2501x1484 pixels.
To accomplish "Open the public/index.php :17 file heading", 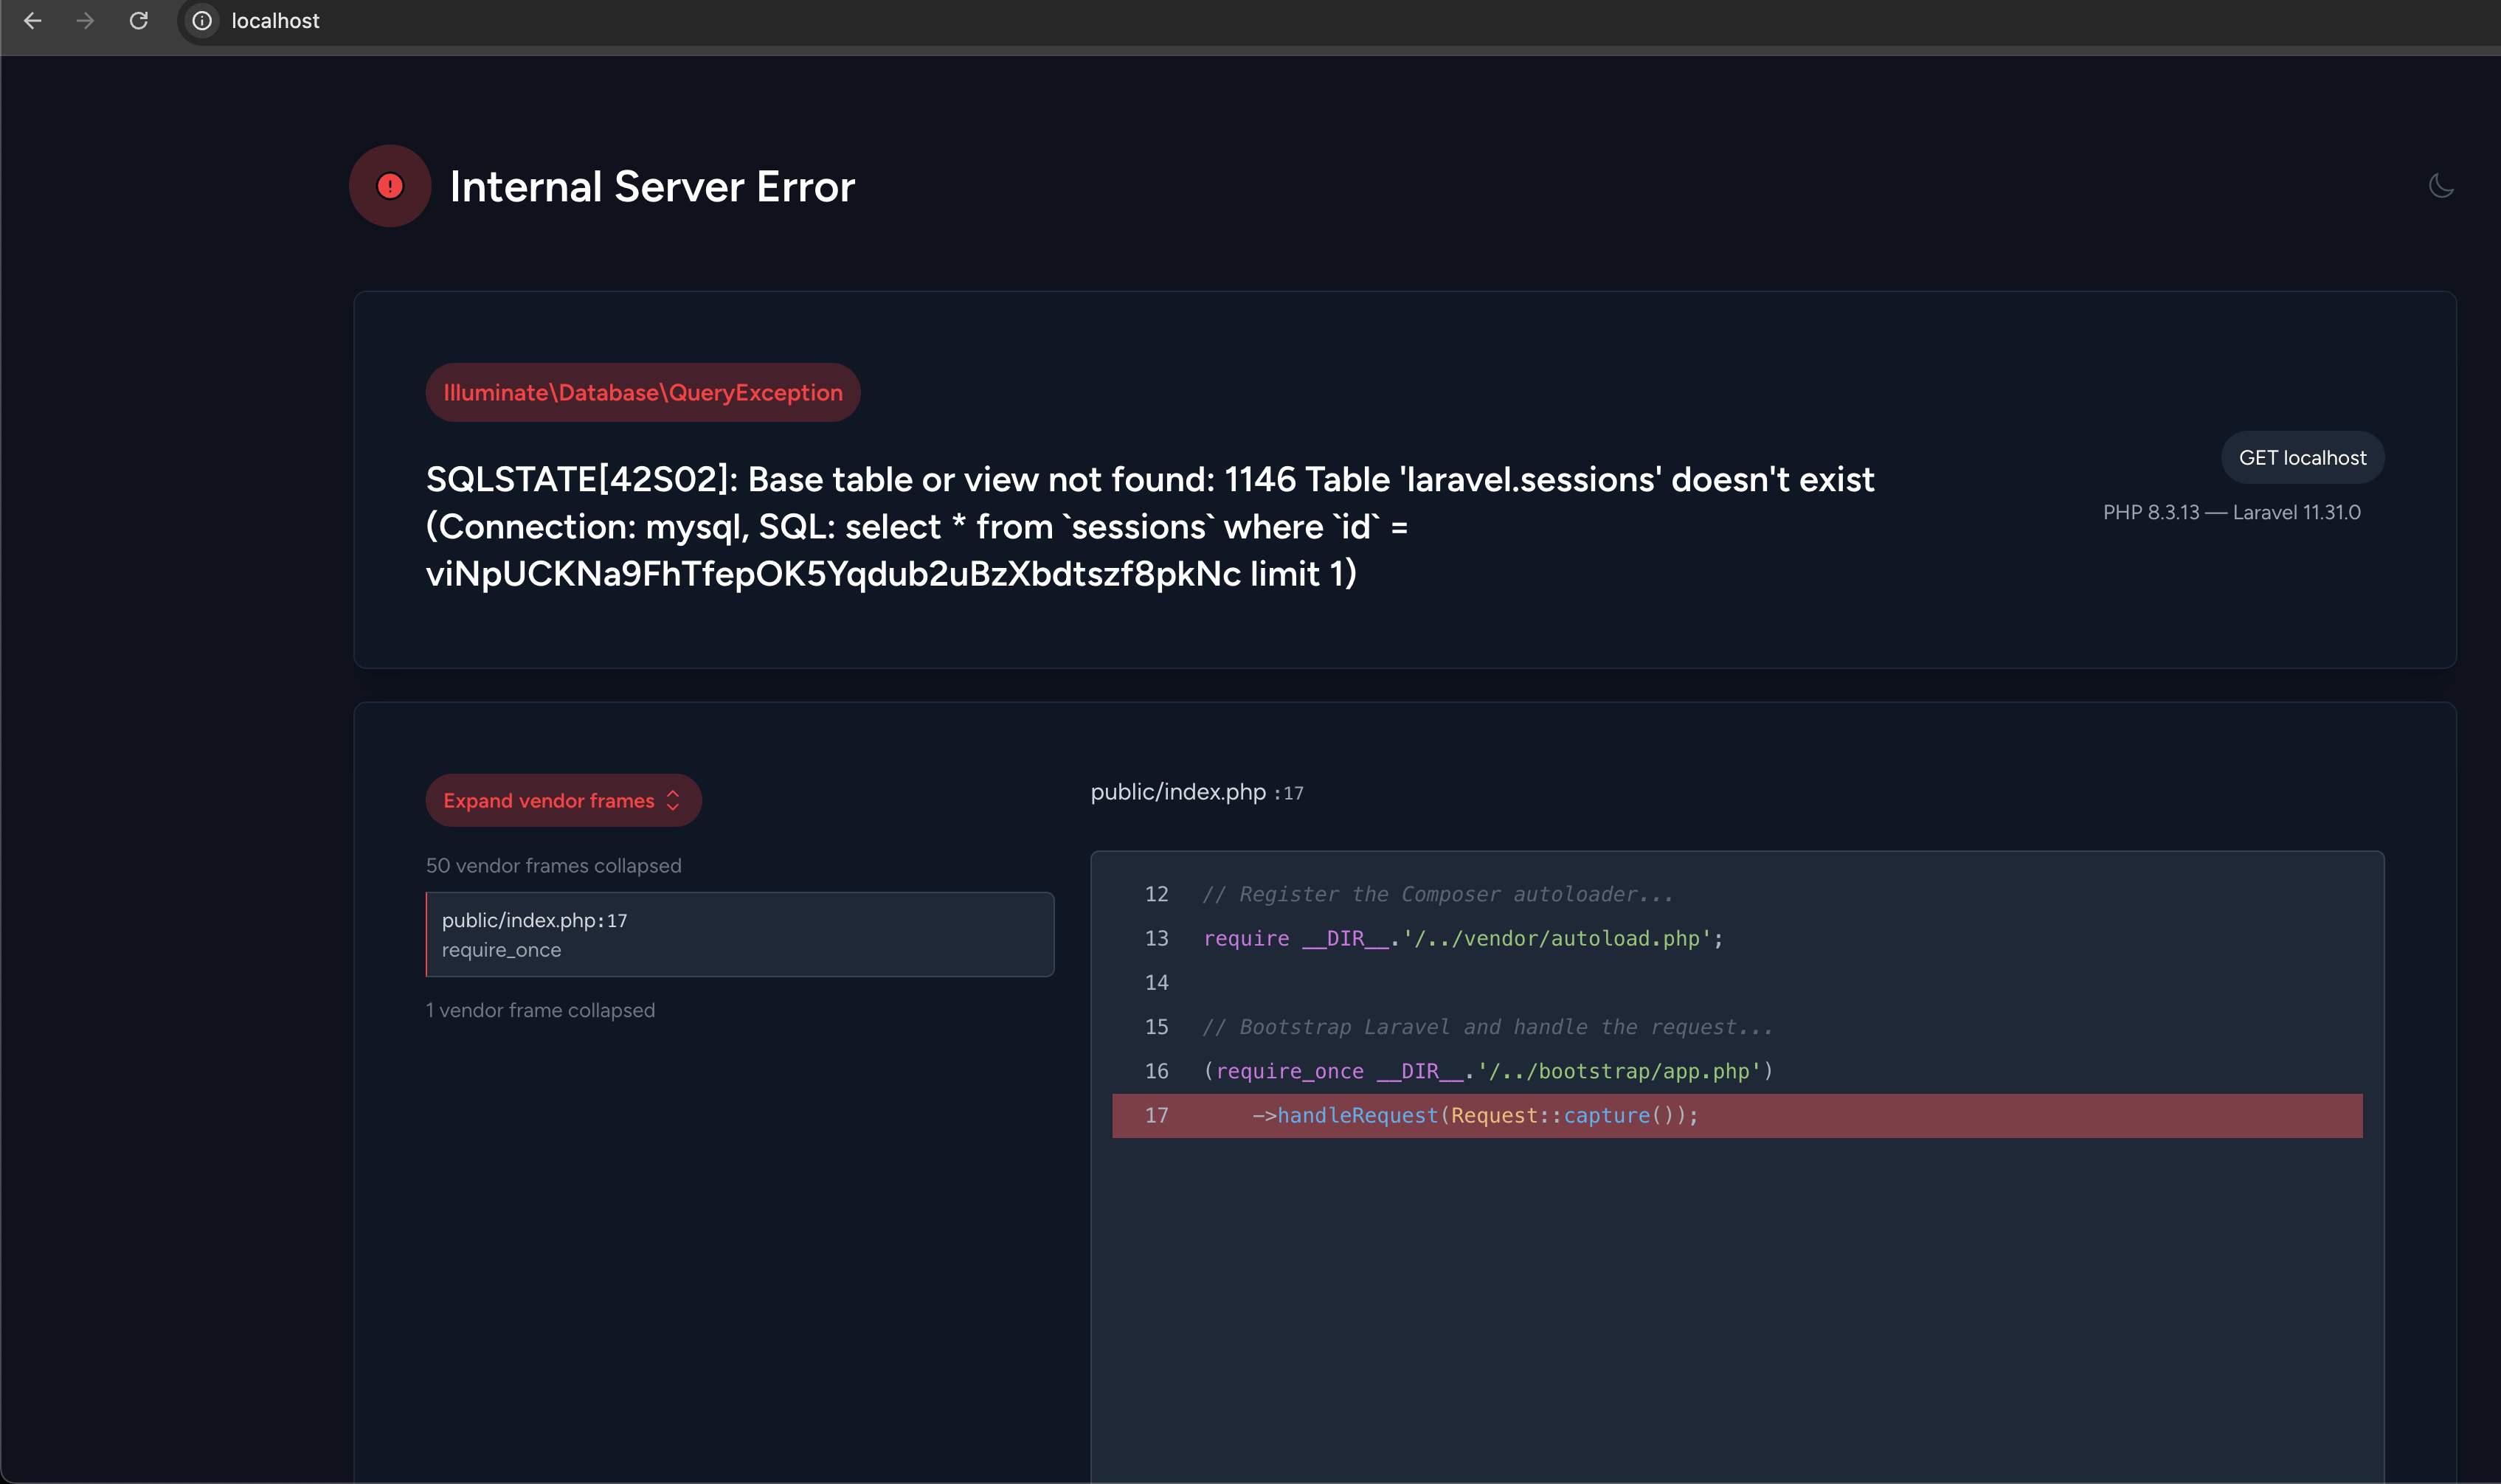I will (x=1196, y=791).
